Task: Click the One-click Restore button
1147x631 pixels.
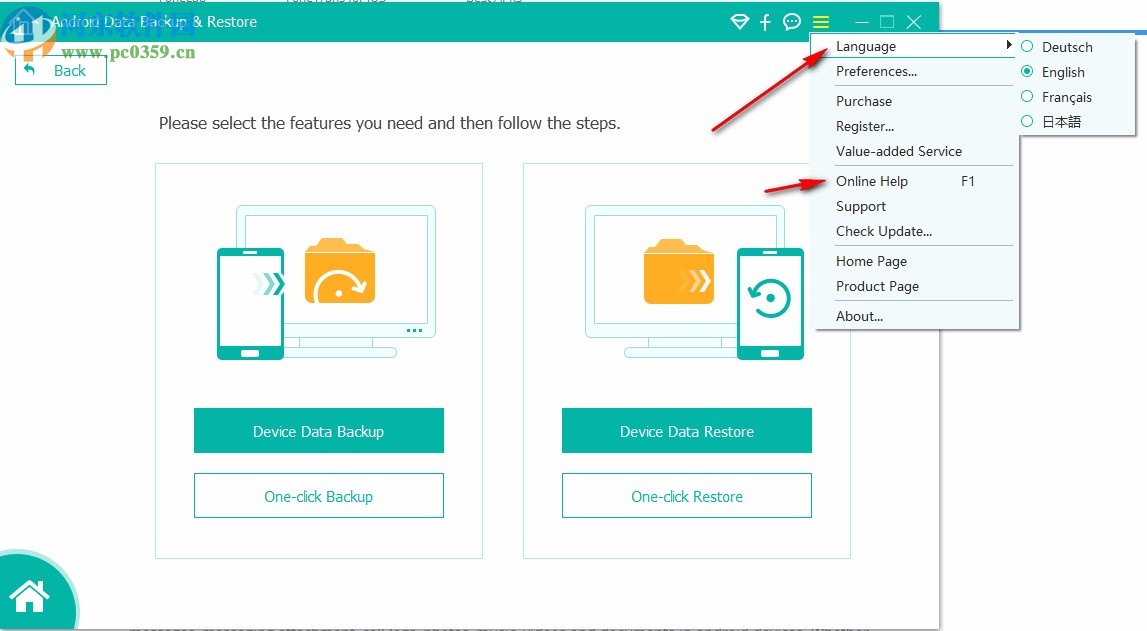Action: 686,496
